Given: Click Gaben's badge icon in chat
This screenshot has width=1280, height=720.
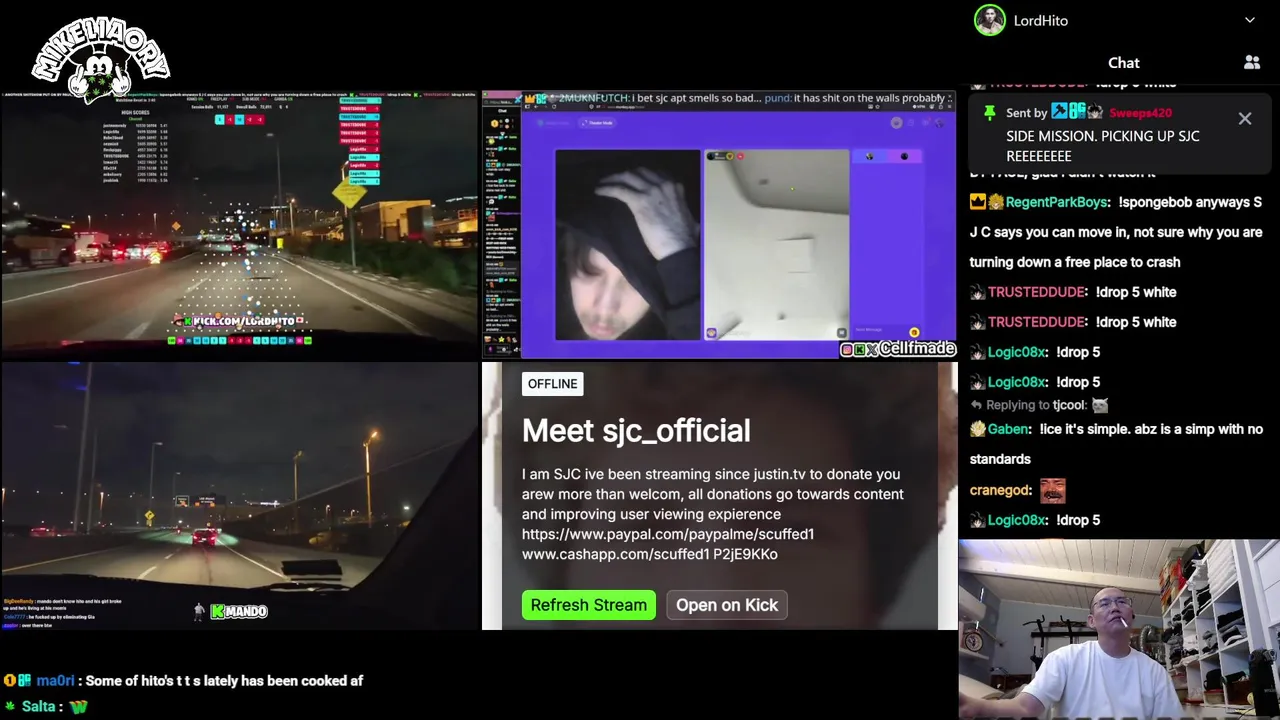Looking at the screenshot, I should click(977, 429).
